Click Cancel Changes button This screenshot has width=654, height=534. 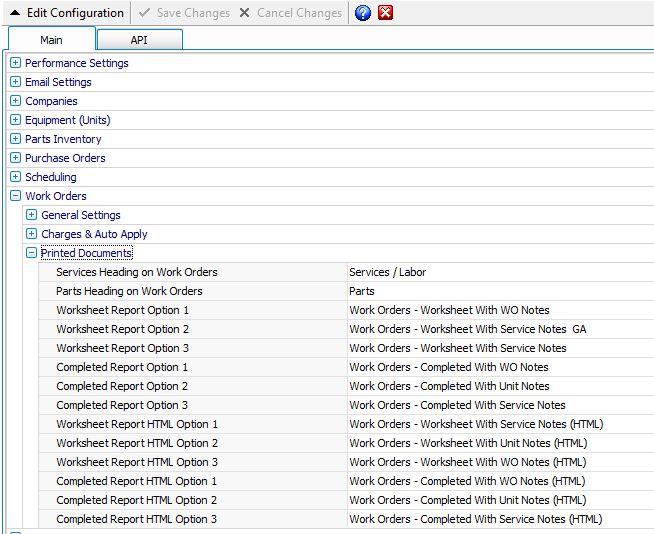291,13
